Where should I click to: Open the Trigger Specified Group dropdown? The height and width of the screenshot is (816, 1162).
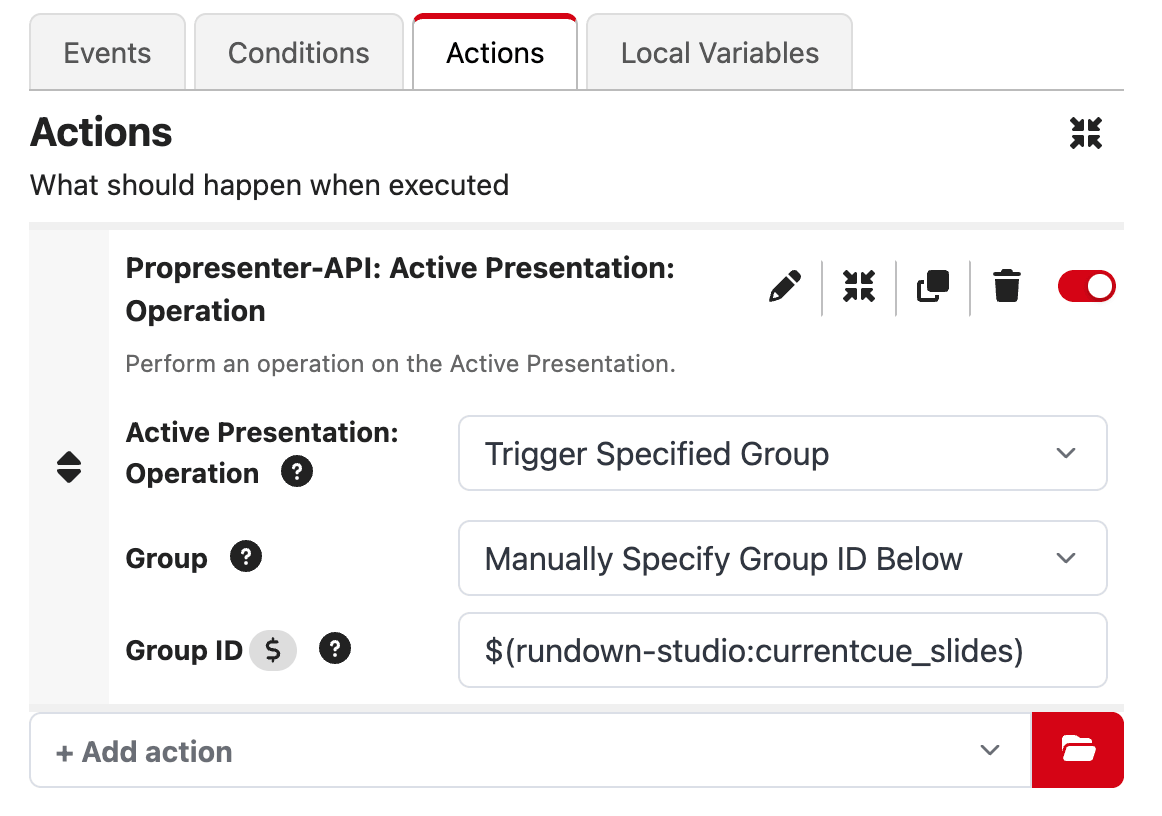(783, 453)
